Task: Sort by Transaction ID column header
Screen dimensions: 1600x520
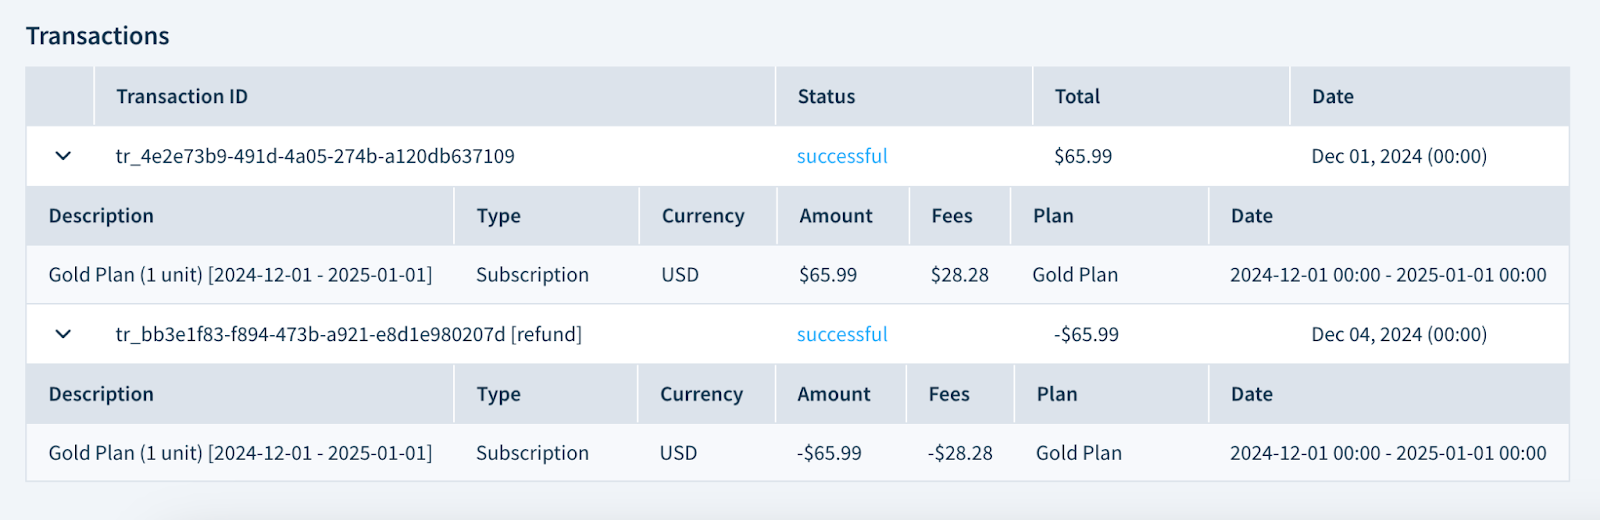Action: coord(182,97)
